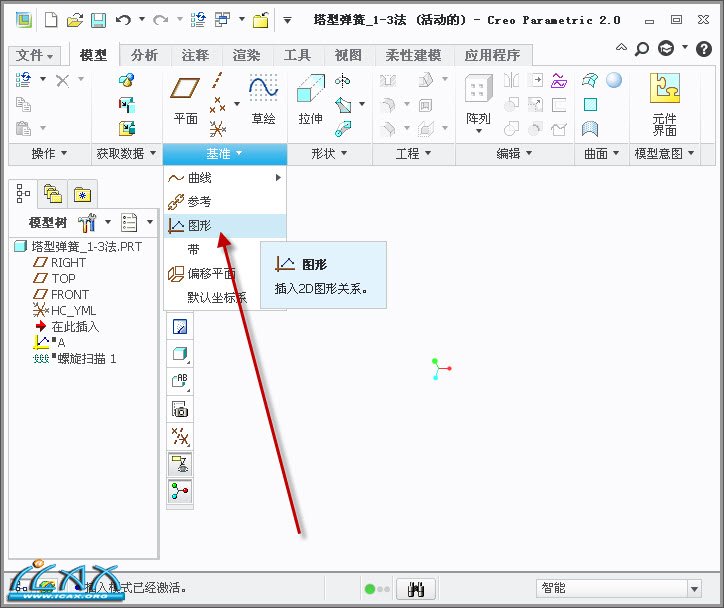Screen dimensions: 724x608
Task: Click the Find binoculars button in status bar
Action: [x=416, y=589]
